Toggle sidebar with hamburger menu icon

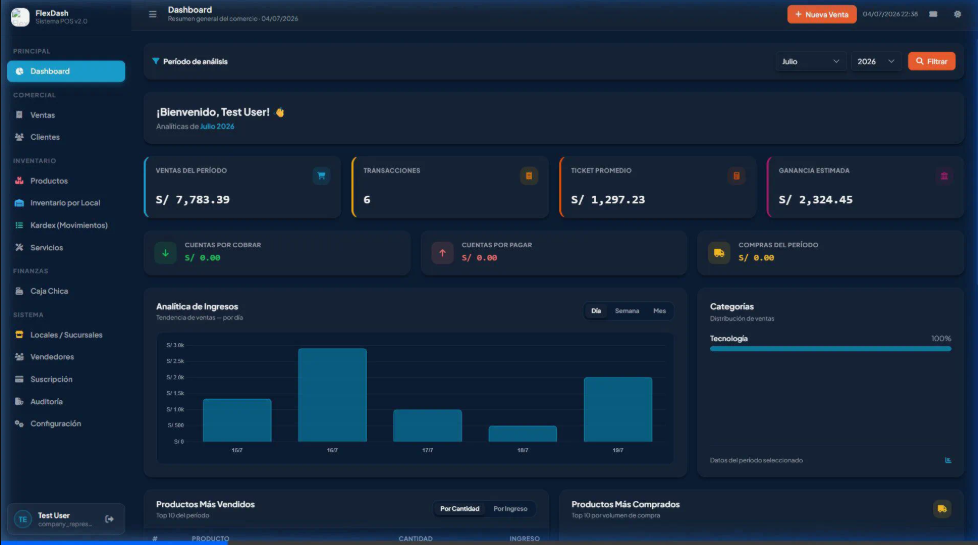[x=152, y=14]
